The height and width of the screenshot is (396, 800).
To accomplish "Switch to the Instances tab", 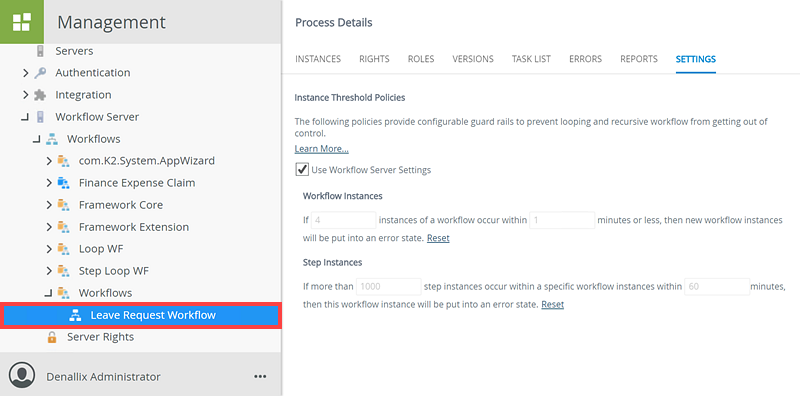I will [318, 59].
